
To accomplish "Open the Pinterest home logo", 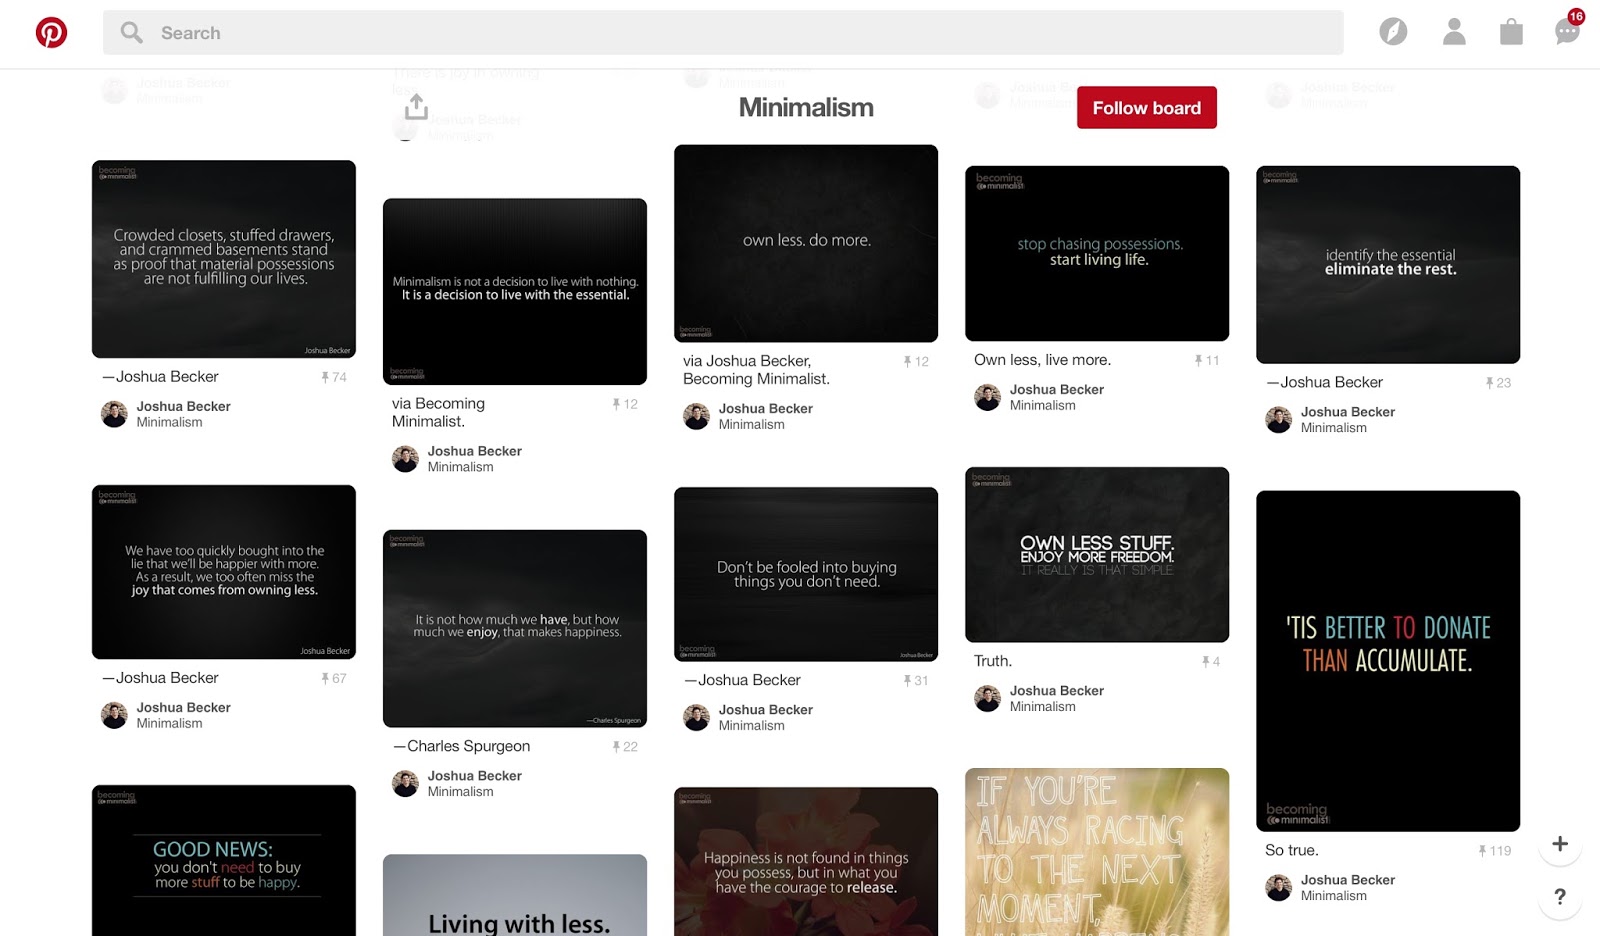I will pos(51,33).
